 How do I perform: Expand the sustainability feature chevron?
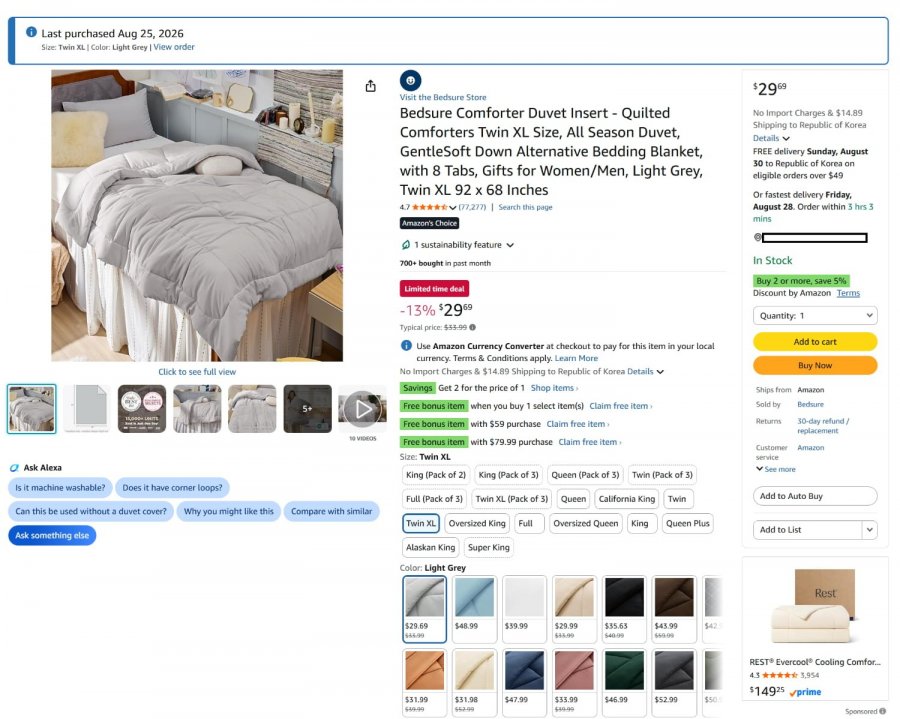point(510,245)
